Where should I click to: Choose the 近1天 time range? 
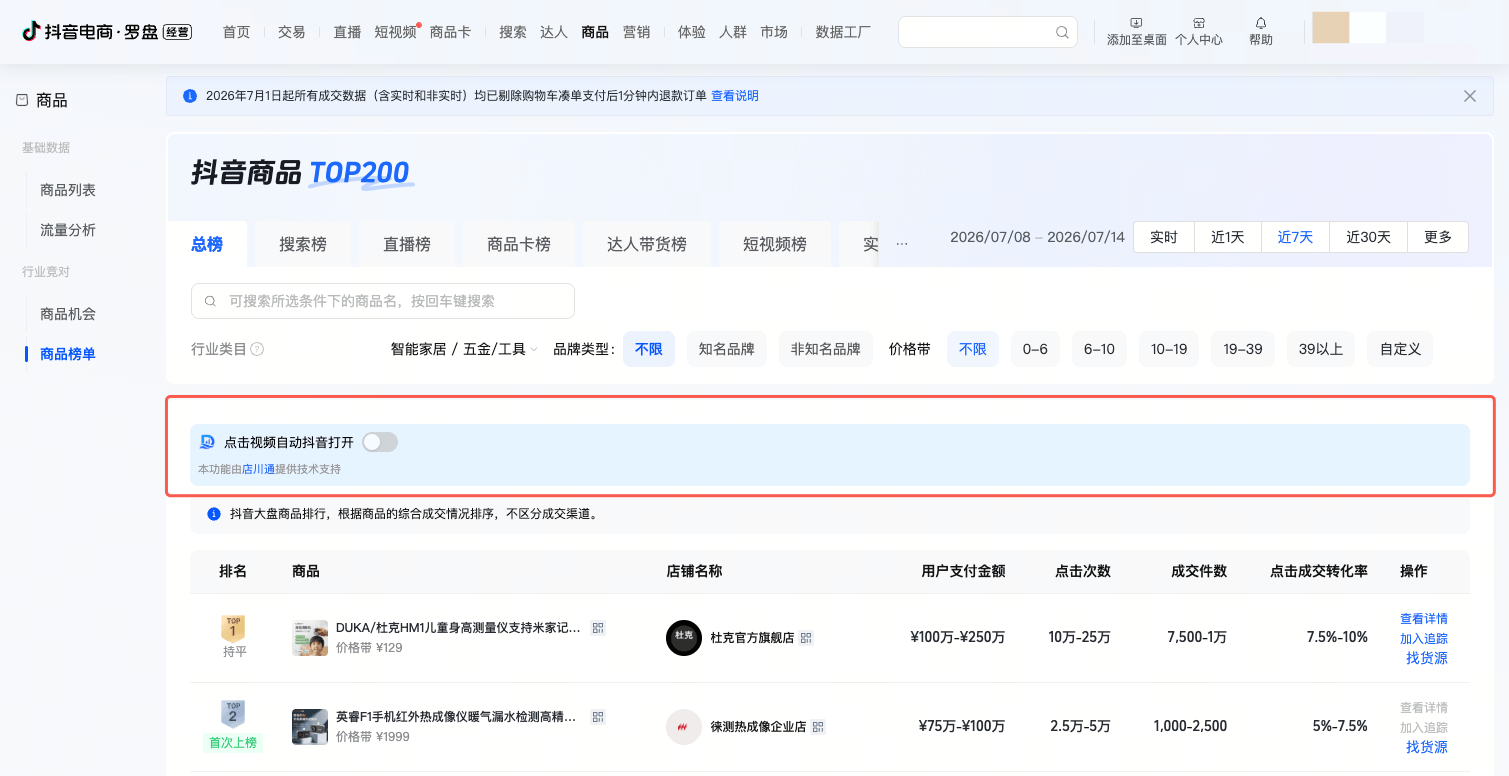coord(1228,237)
